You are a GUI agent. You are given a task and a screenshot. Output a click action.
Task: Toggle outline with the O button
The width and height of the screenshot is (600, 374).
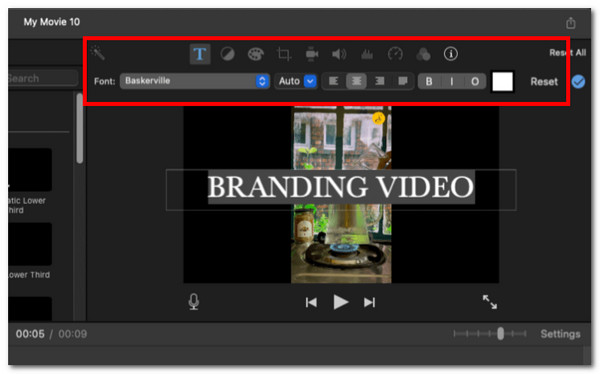click(x=475, y=82)
